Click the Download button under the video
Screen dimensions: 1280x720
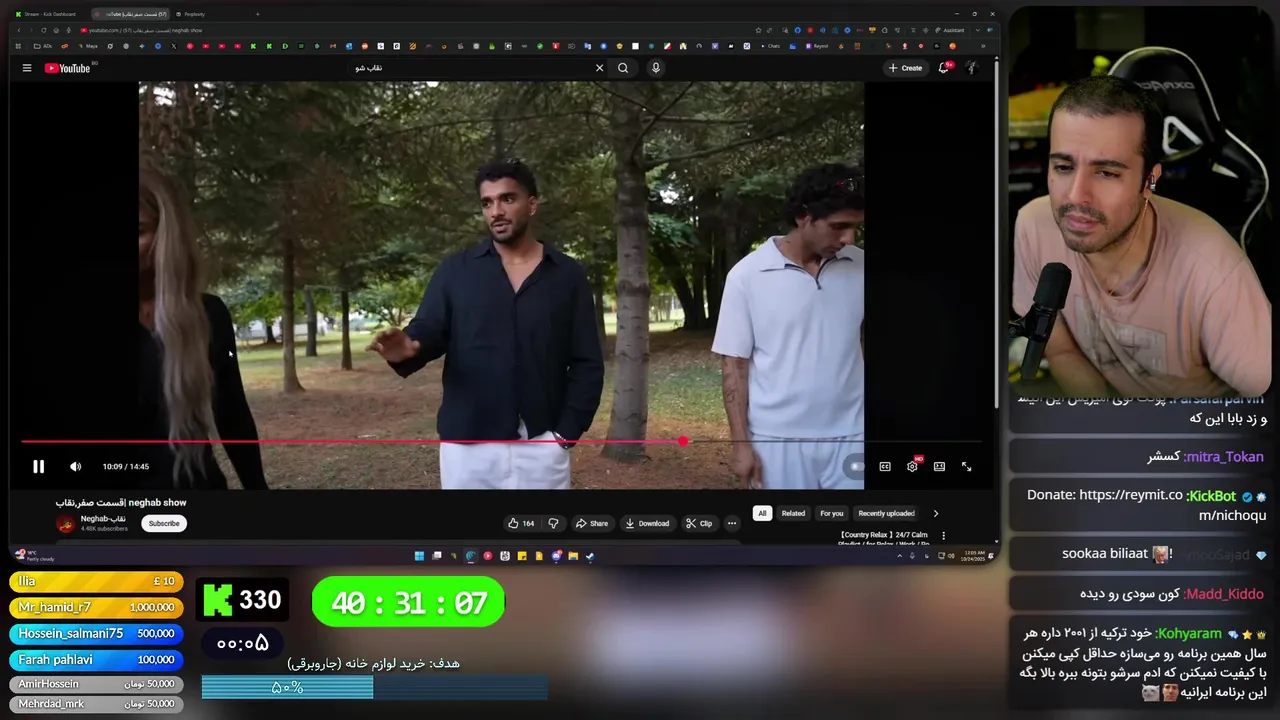pyautogui.click(x=647, y=523)
